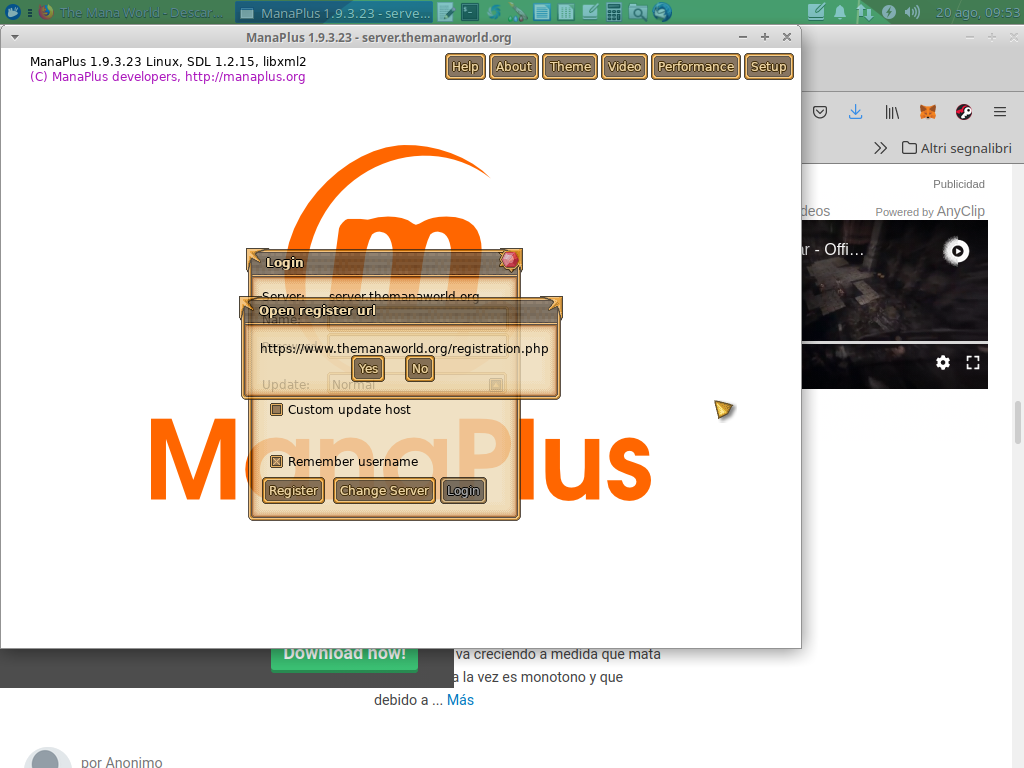Confirm opening register URL with Yes
Image resolution: width=1024 pixels, height=768 pixels.
pyautogui.click(x=368, y=368)
